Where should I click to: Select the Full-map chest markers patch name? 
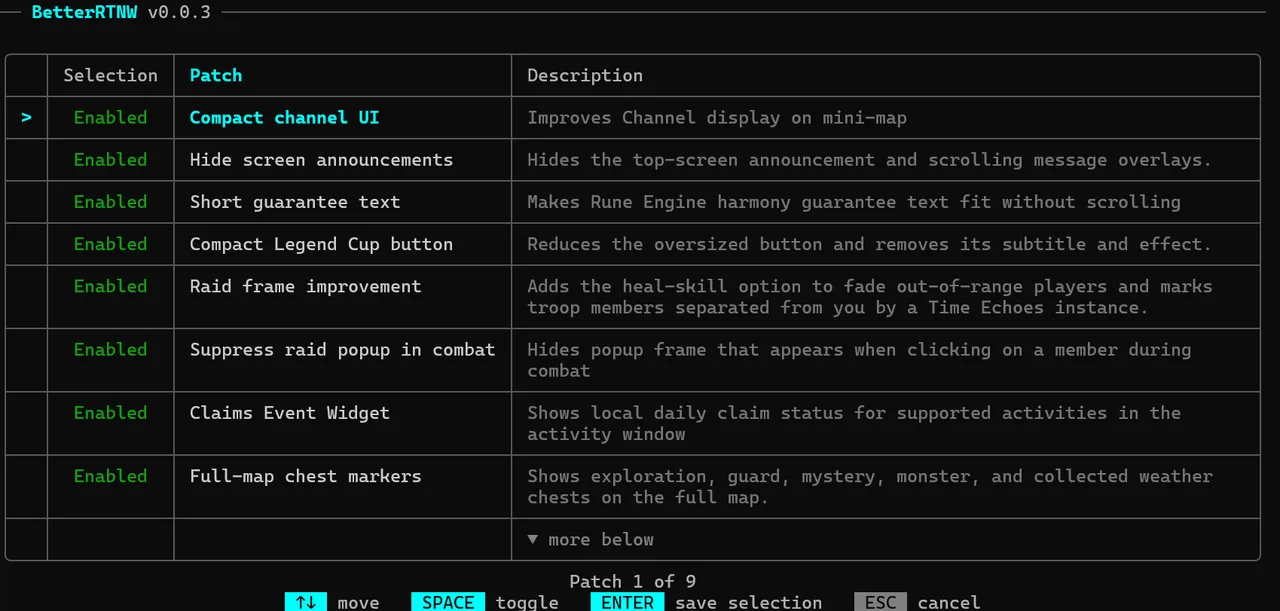tap(305, 476)
